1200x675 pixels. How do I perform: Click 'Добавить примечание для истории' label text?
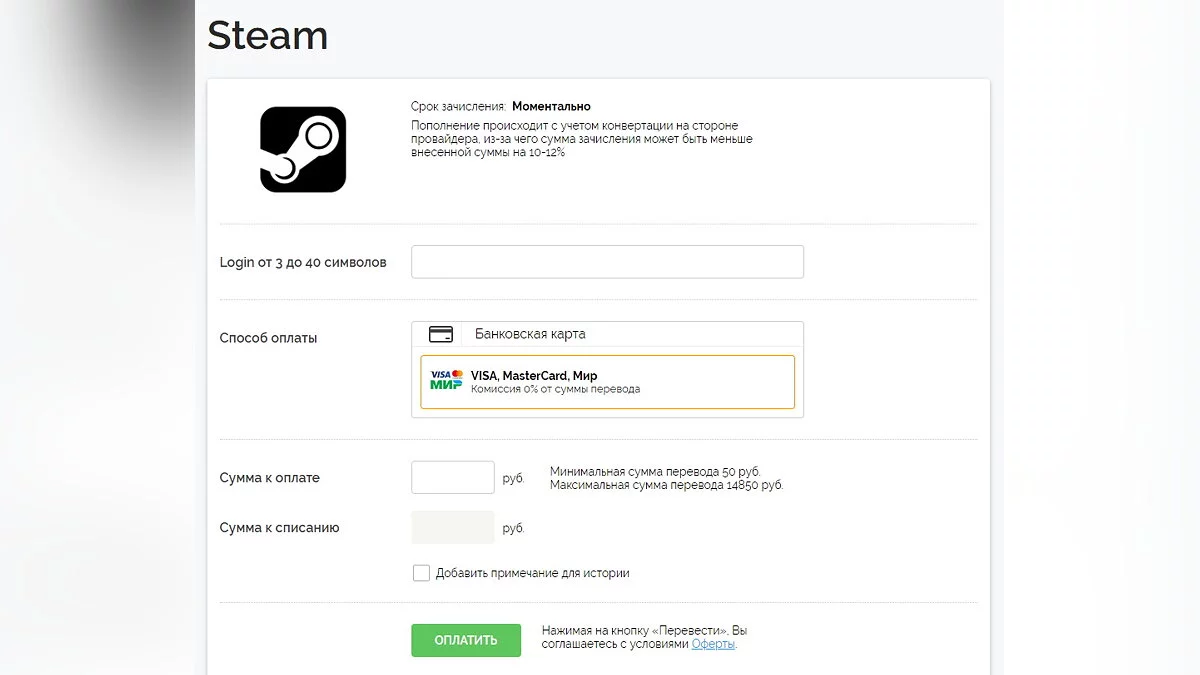pyautogui.click(x=533, y=573)
